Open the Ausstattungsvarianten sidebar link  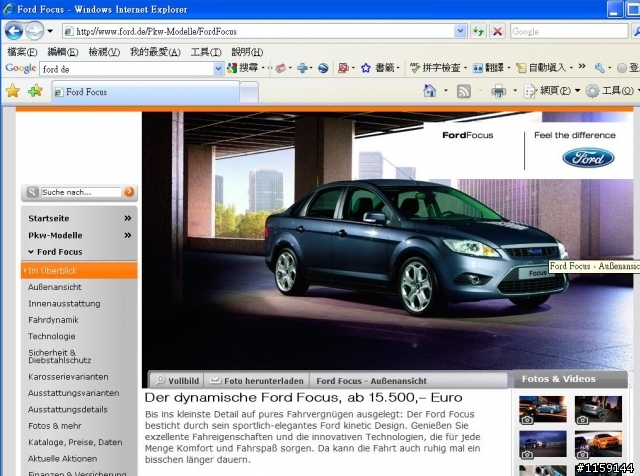pyautogui.click(x=73, y=393)
